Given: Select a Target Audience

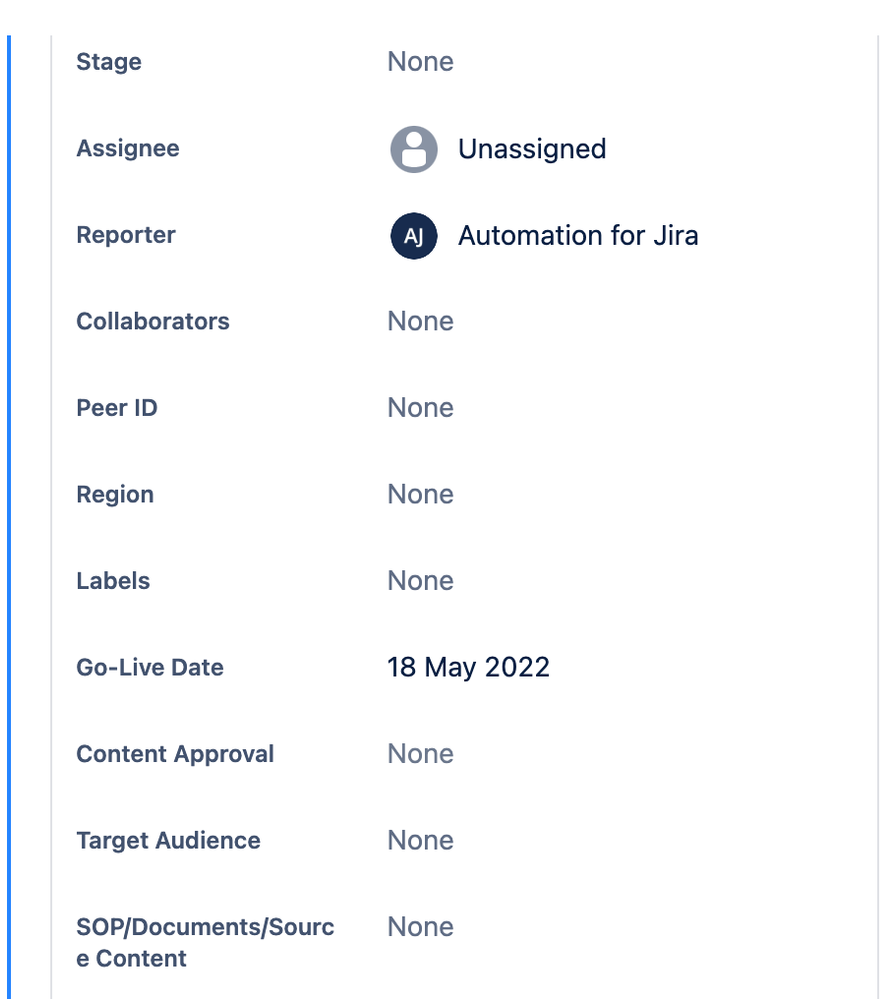Looking at the screenshot, I should [420, 840].
